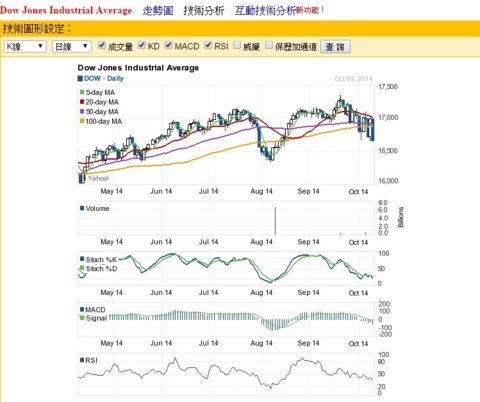Click the Stoch %D legend marker
This screenshot has width=480, height=402.
[82, 268]
